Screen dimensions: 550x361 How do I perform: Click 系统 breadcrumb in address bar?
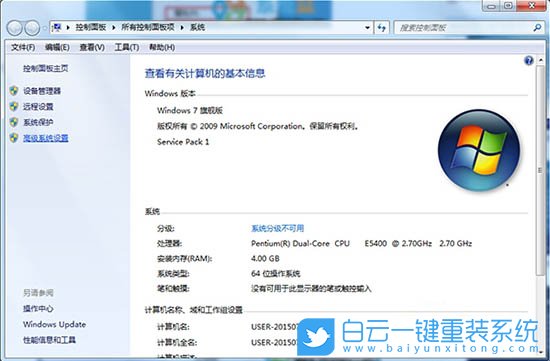pos(197,27)
